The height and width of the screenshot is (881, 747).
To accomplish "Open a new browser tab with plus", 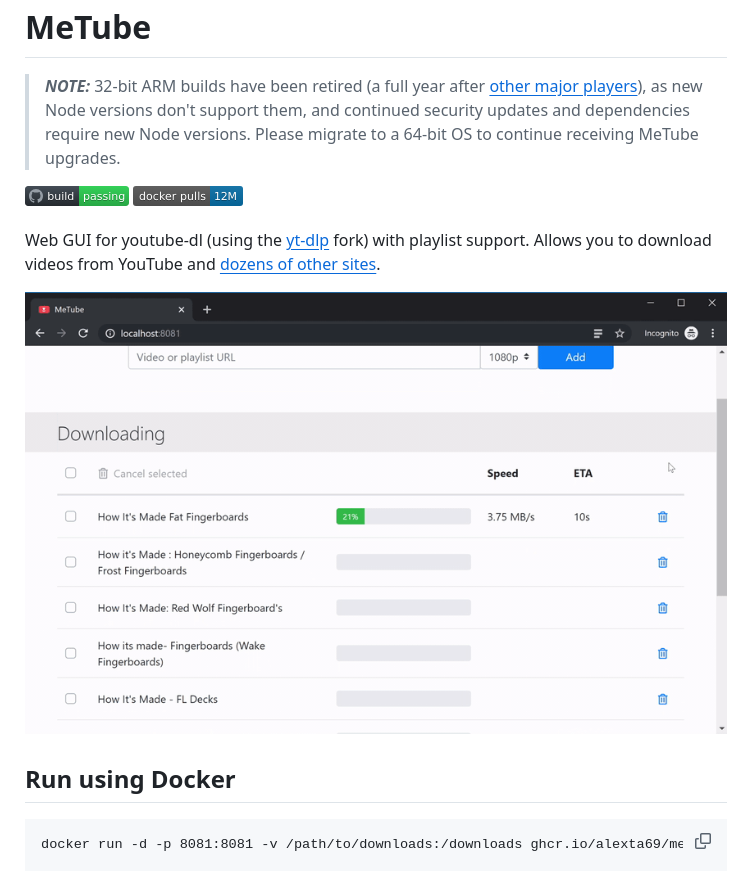I will pos(207,310).
